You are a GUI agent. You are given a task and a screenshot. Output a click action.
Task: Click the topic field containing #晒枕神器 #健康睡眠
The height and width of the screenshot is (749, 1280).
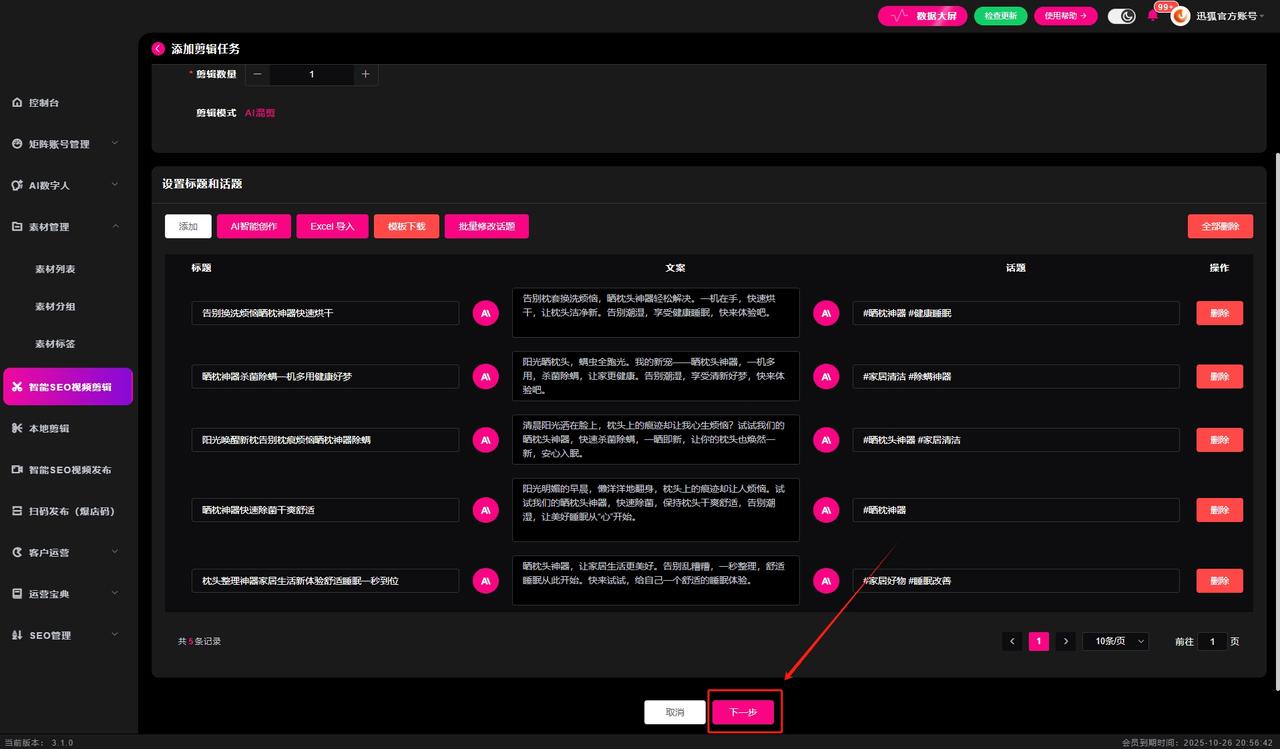[x=1015, y=313]
